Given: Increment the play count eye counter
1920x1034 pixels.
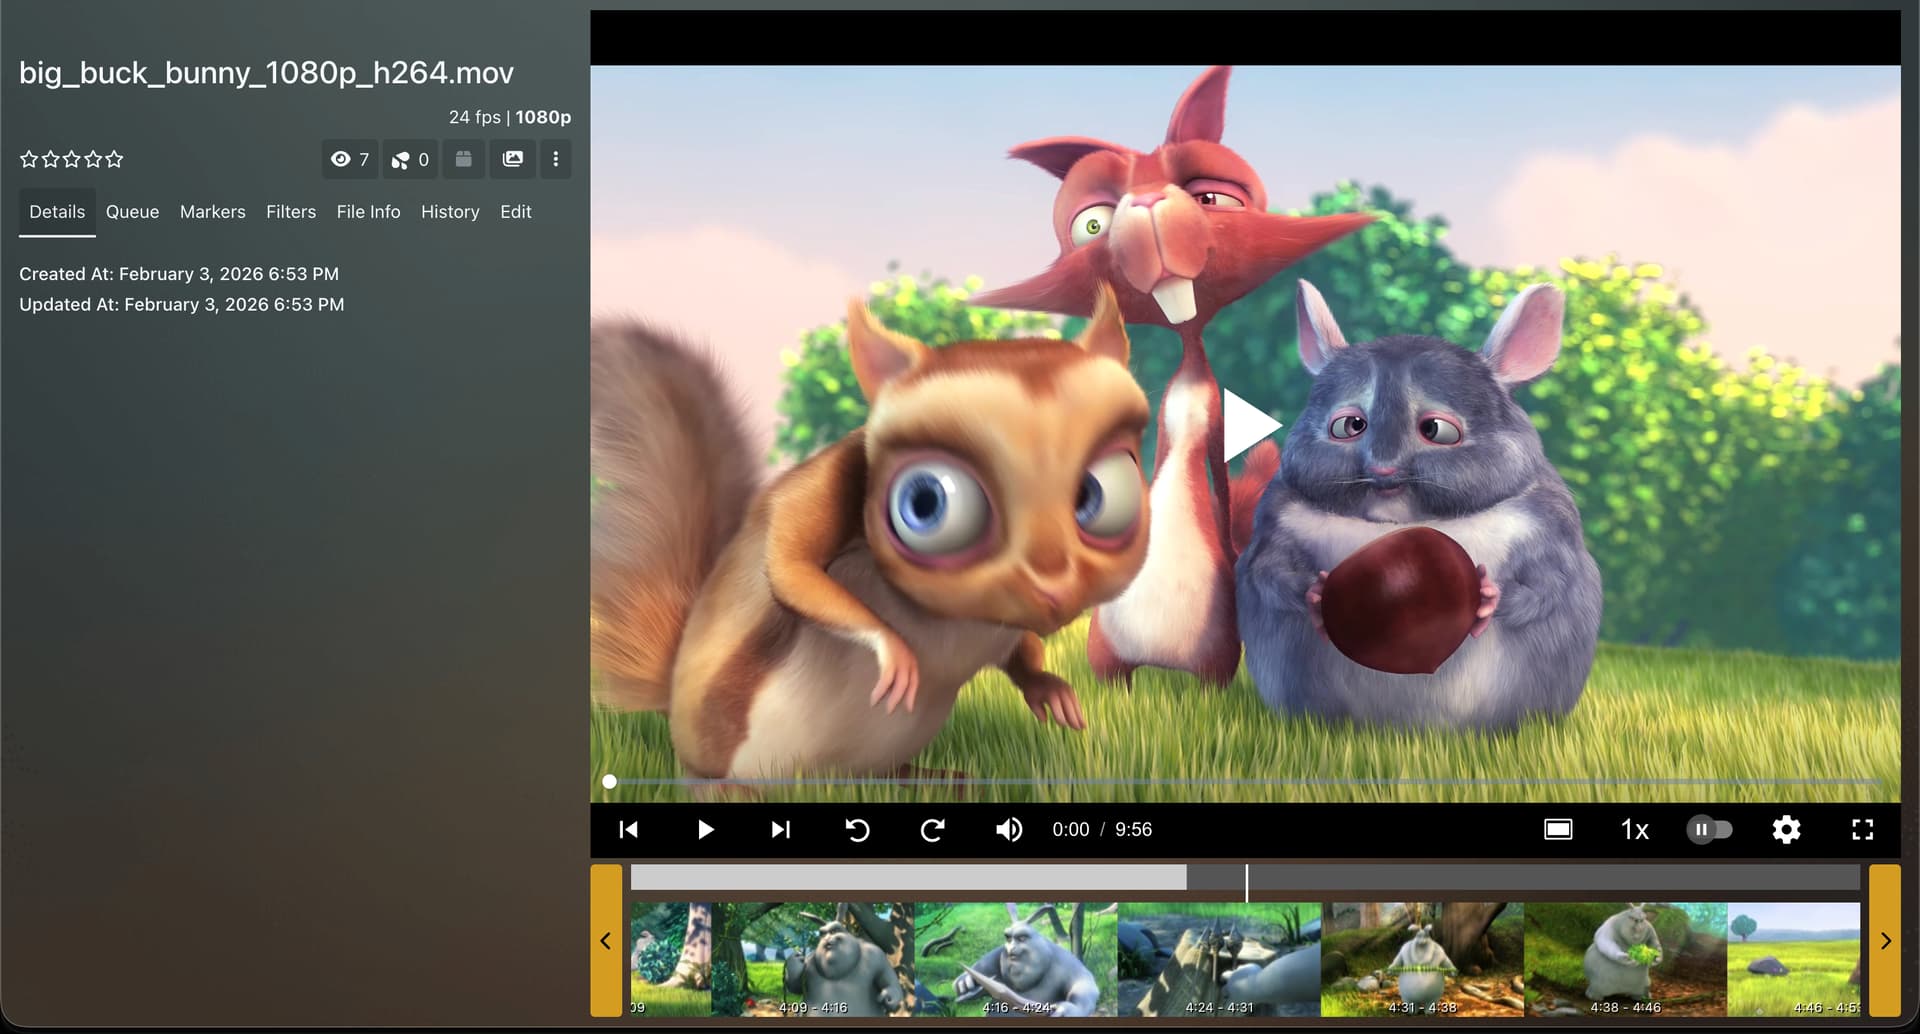Looking at the screenshot, I should tap(350, 159).
